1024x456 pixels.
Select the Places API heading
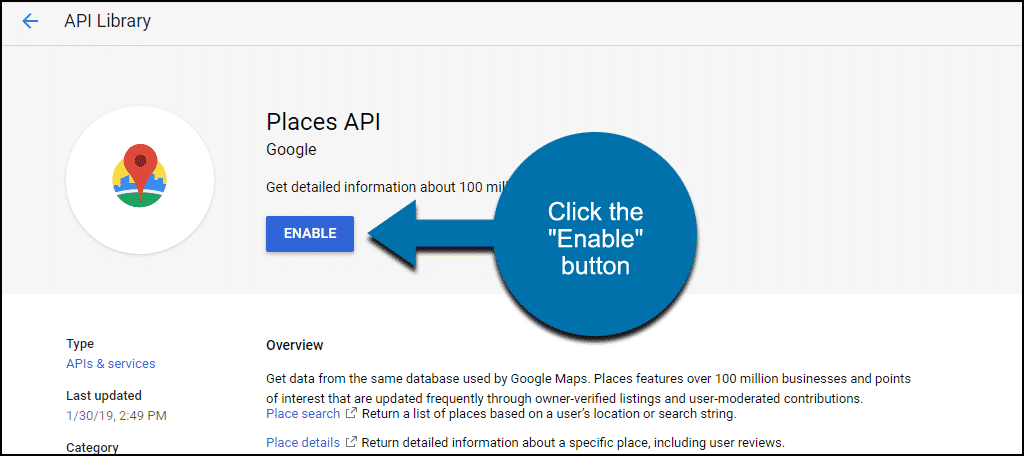[x=323, y=122]
